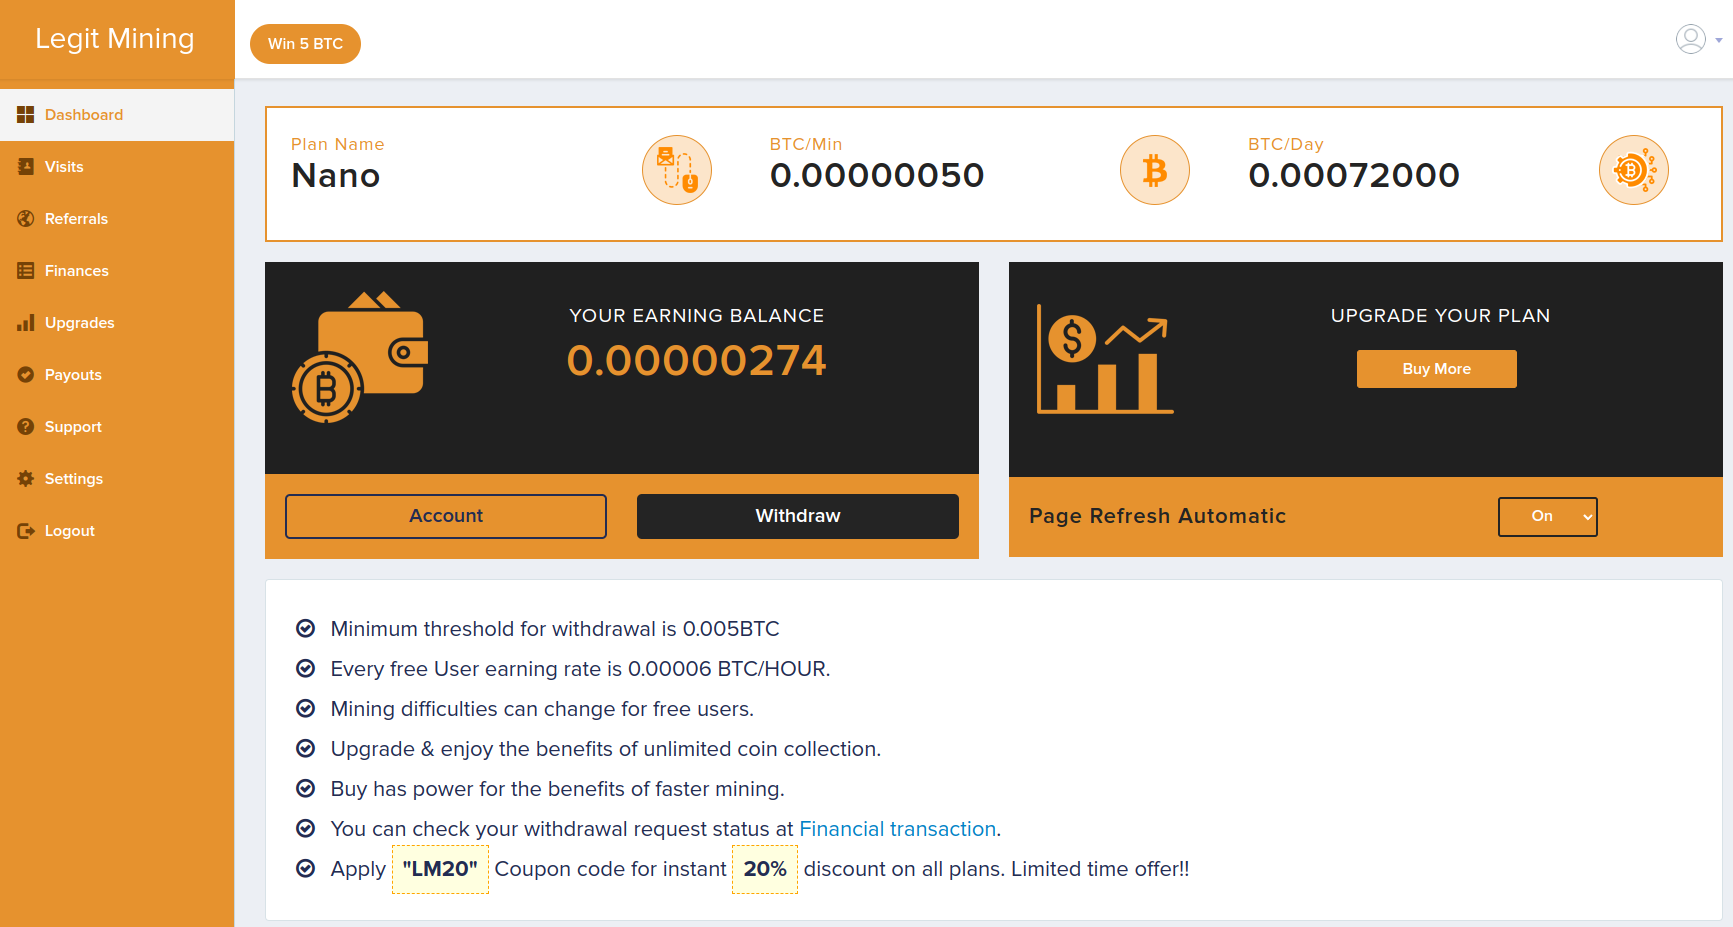Click the Page Refresh Automatic label
Screen dimensions: 1733x927
[1158, 516]
